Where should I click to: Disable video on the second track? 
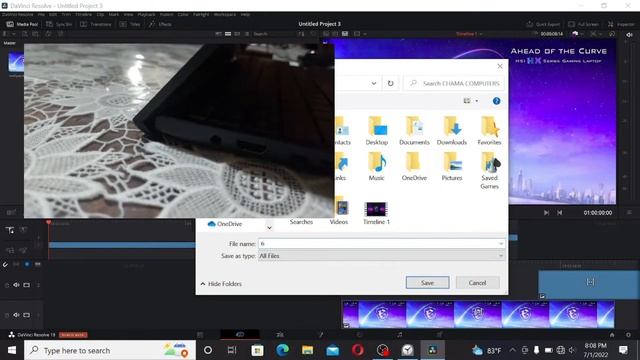(x=27, y=315)
